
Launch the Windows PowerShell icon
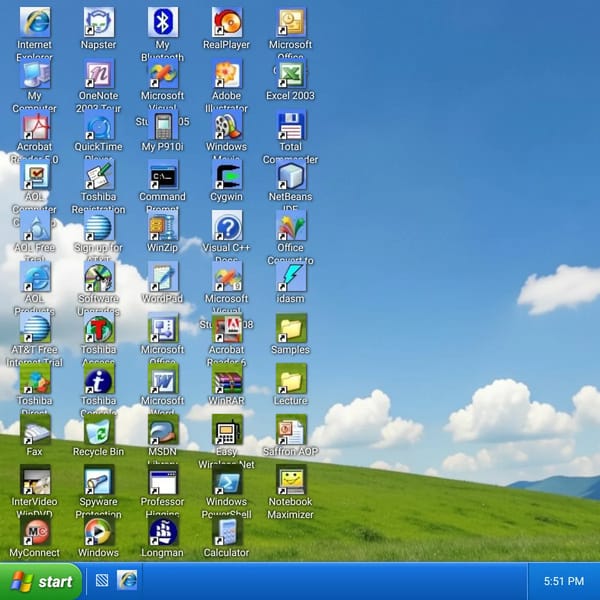(227, 480)
